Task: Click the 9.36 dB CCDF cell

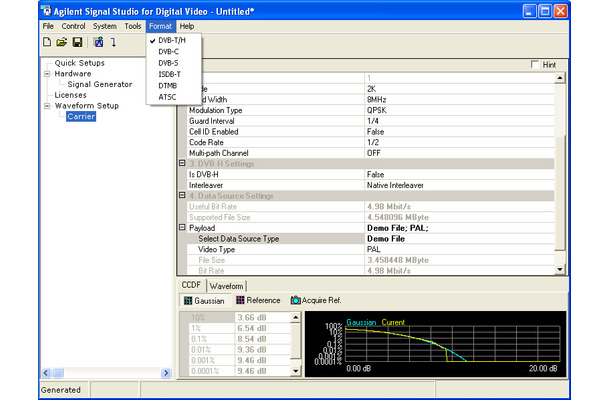Action: tap(263, 350)
